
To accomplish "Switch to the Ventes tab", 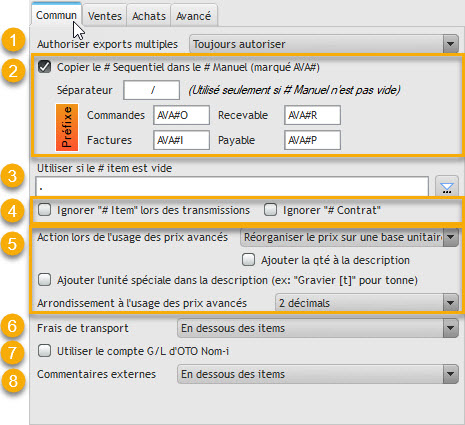I will 105,16.
